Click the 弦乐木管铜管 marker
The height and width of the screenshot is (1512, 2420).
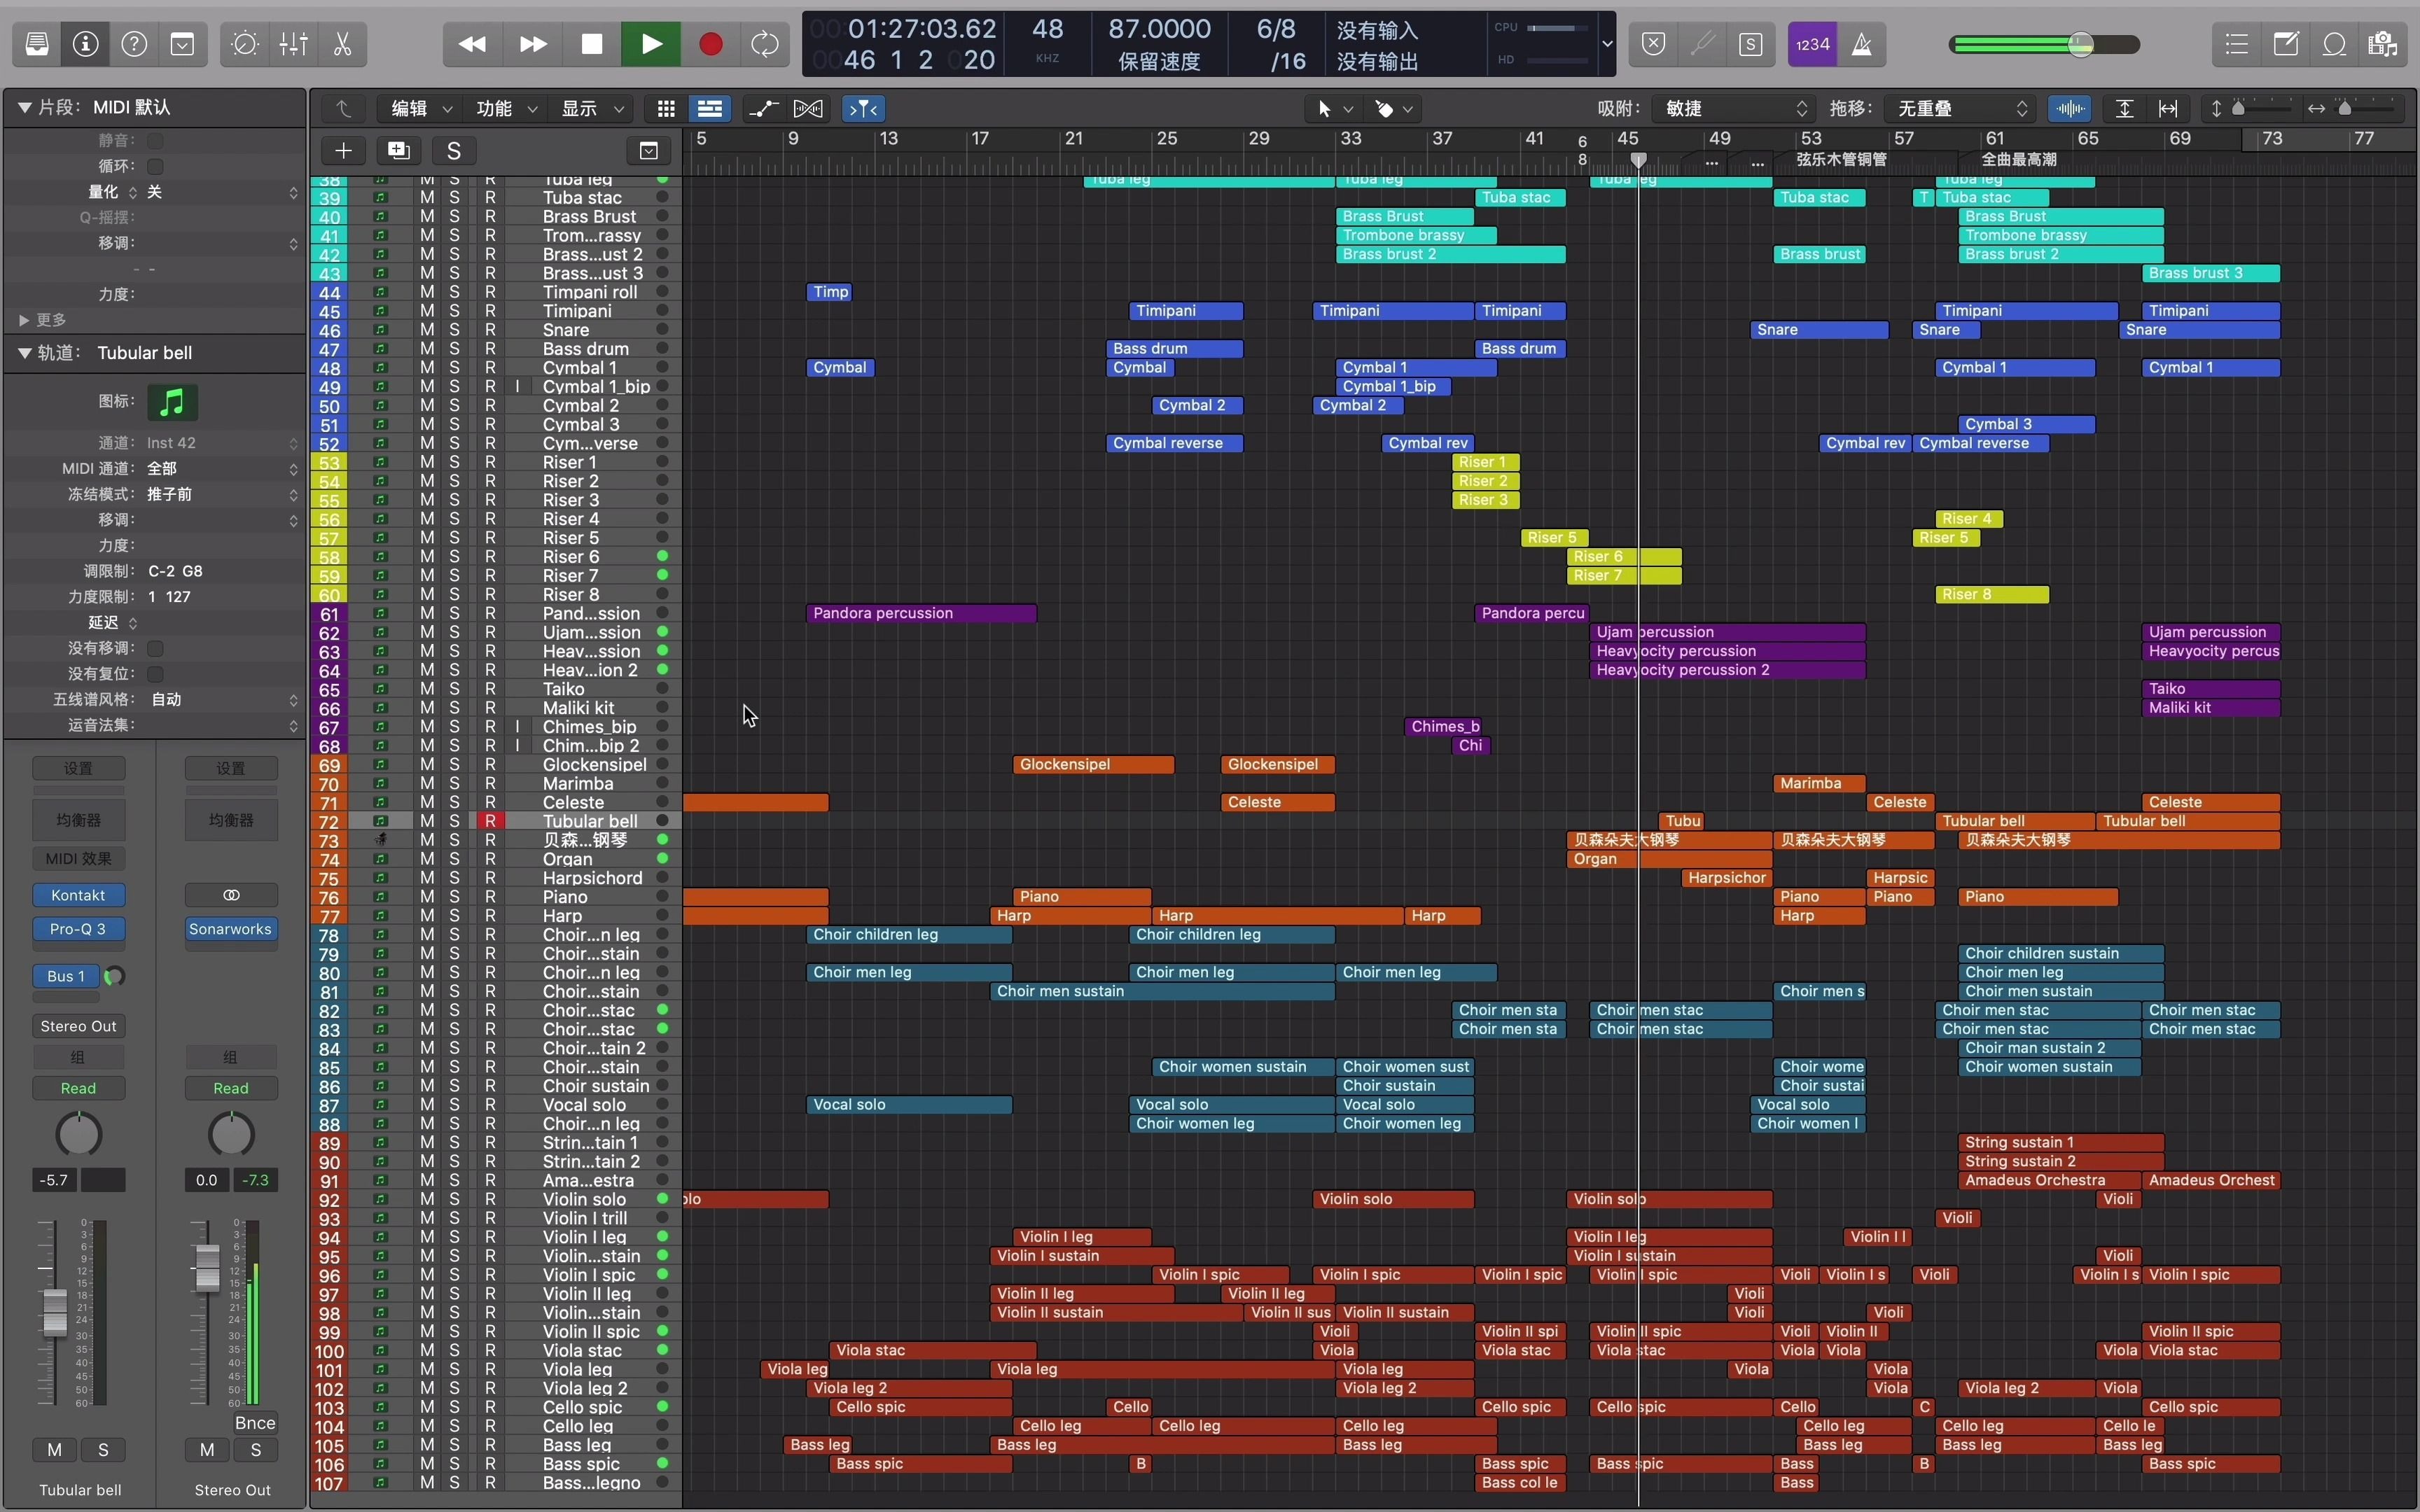click(1840, 160)
